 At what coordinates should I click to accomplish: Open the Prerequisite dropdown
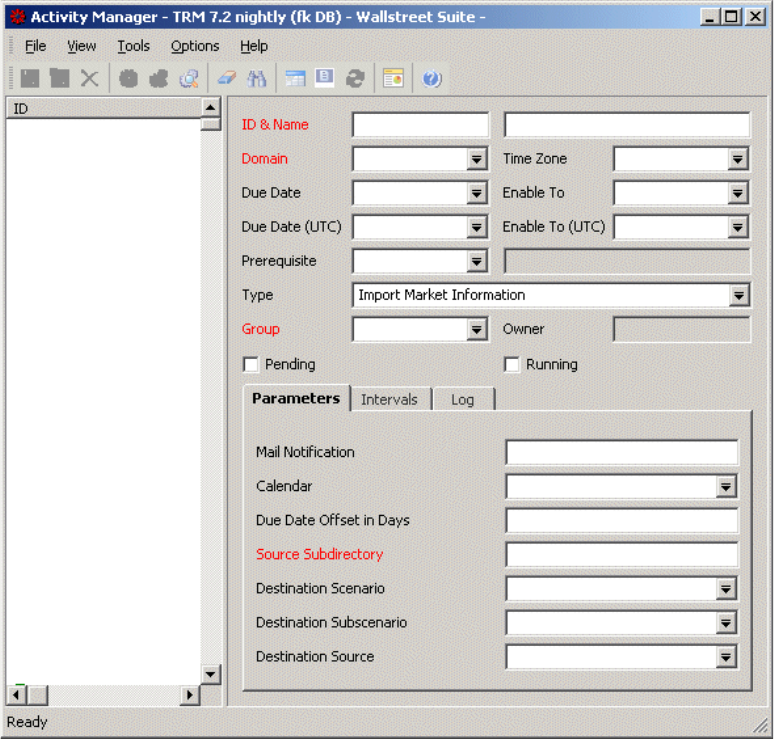click(476, 261)
